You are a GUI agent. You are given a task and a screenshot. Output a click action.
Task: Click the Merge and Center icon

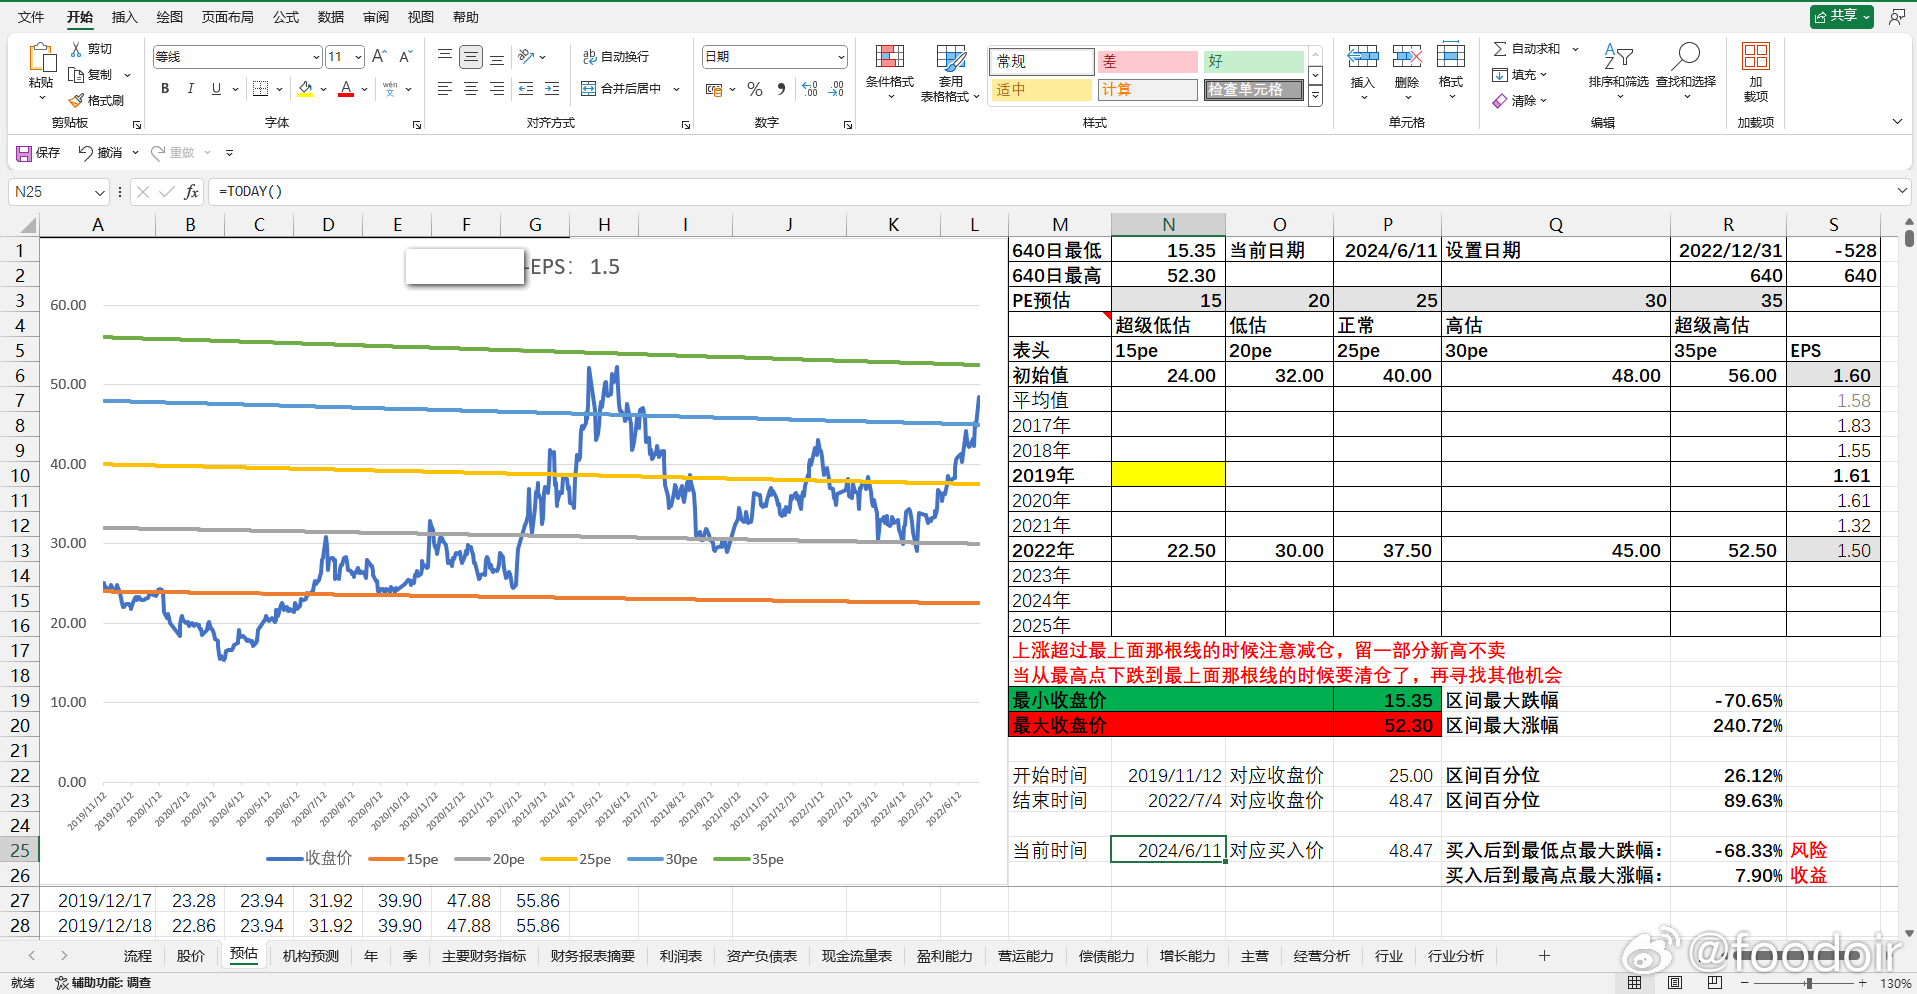point(589,89)
